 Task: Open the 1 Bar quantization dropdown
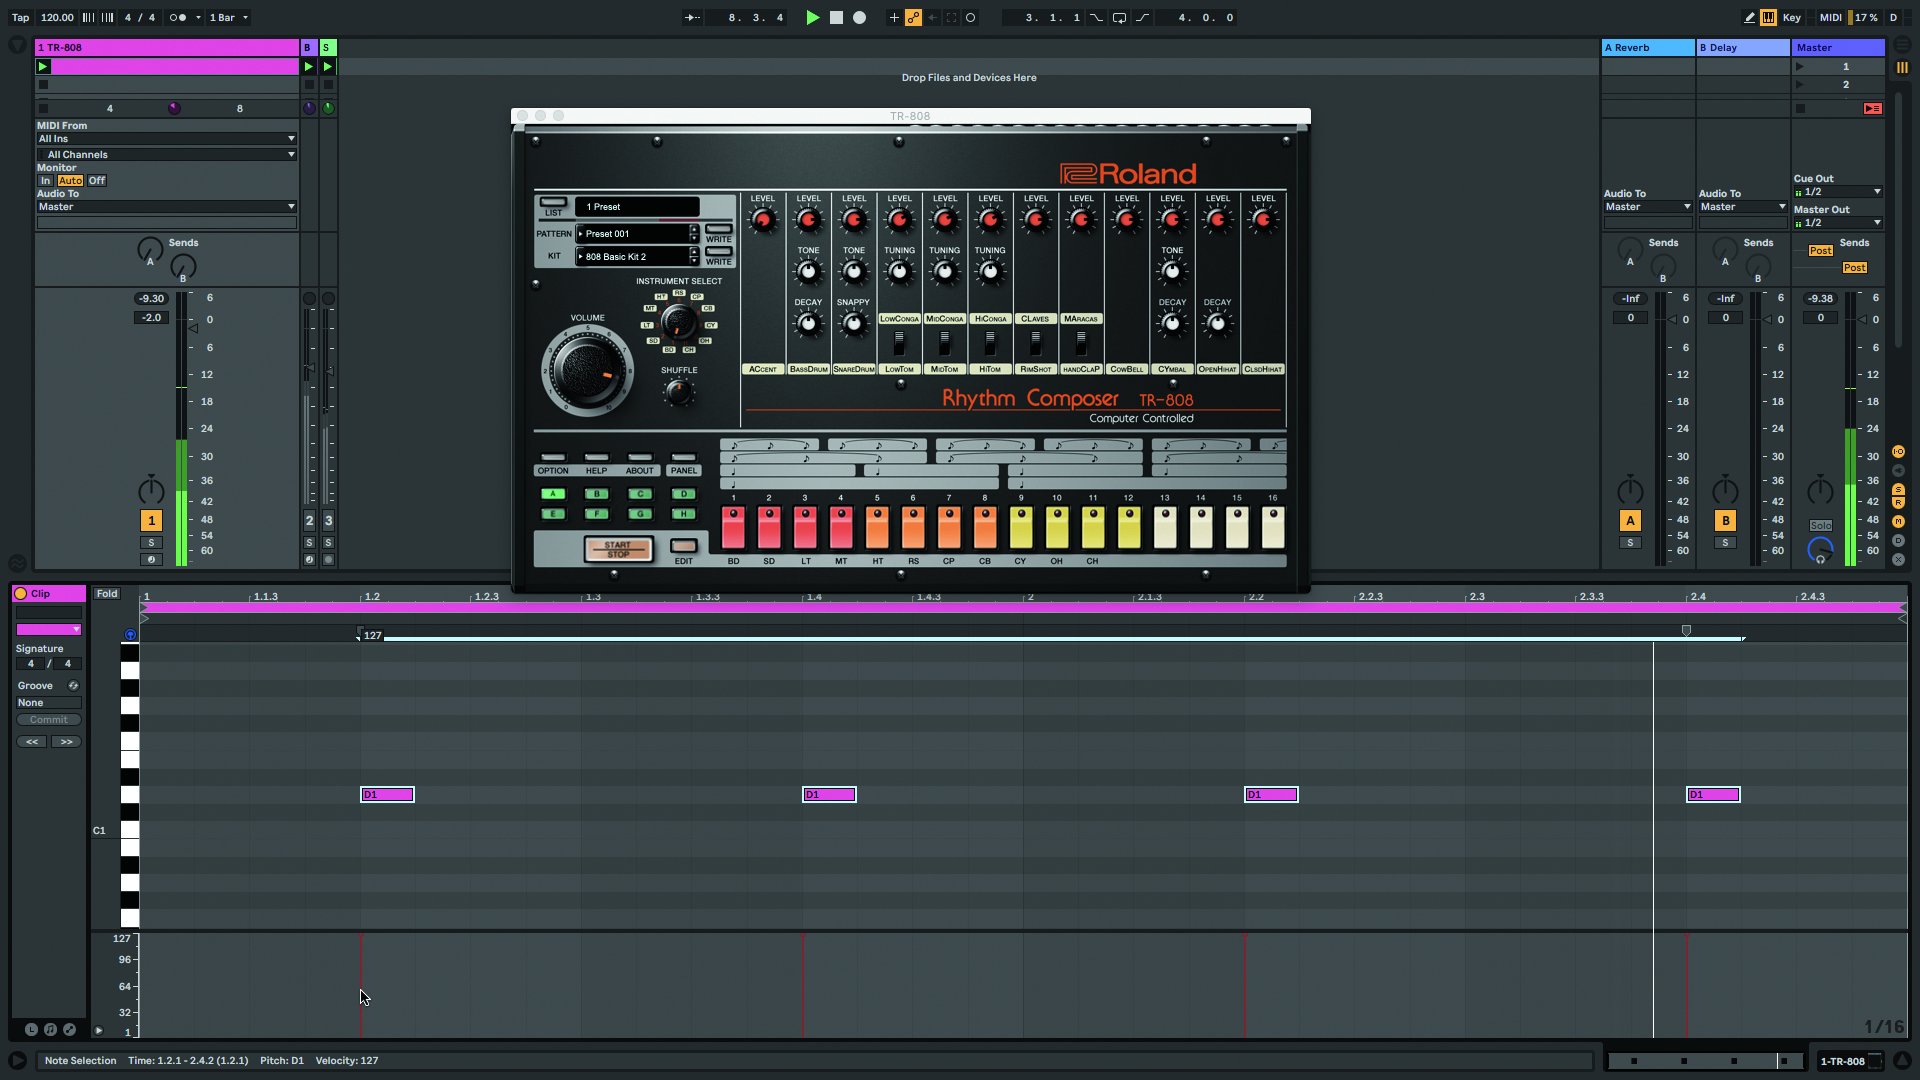228,17
